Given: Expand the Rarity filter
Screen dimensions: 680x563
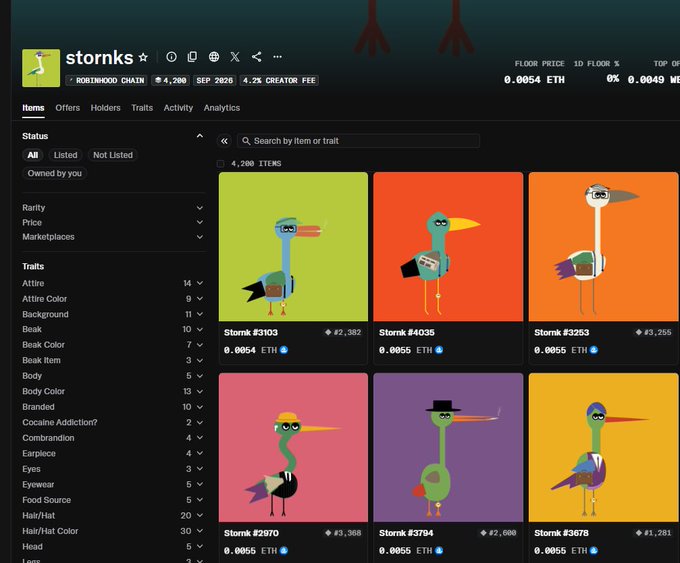Looking at the screenshot, I should tap(113, 208).
